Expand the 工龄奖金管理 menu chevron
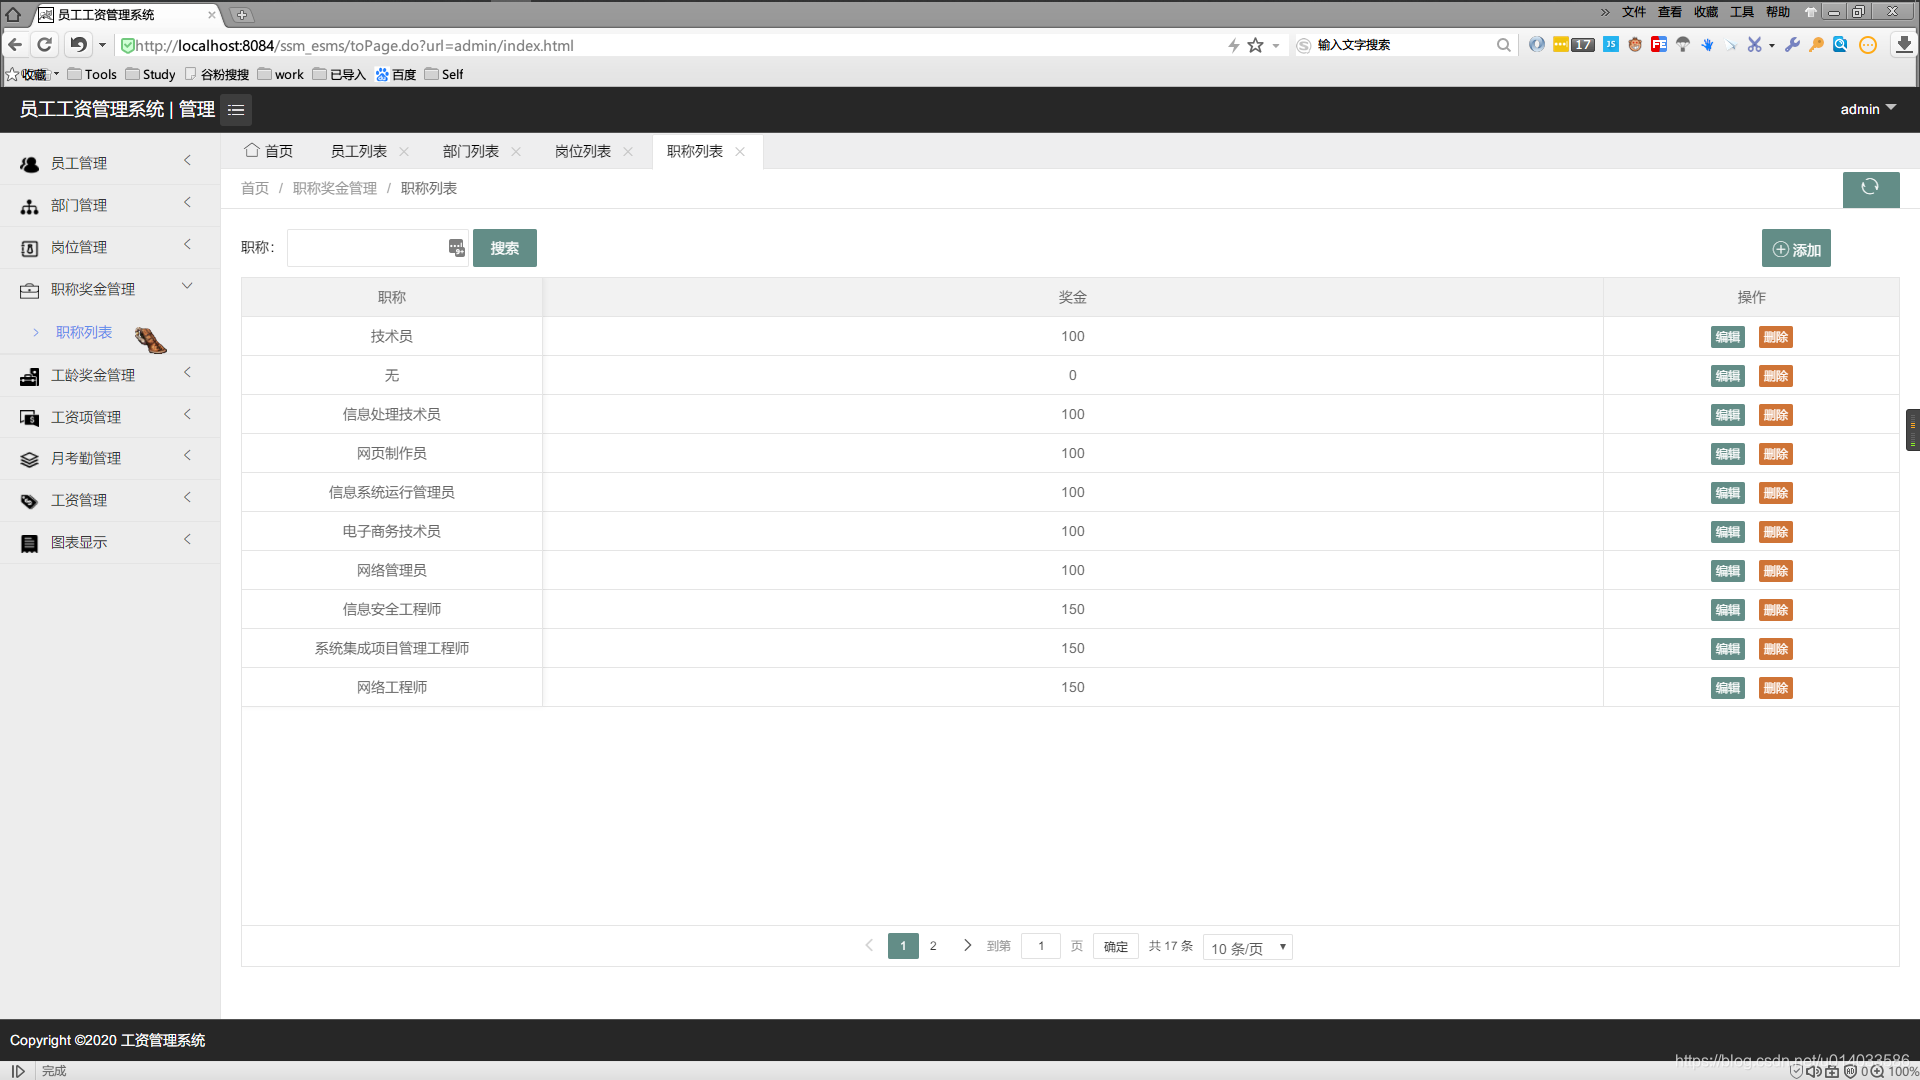Screen dimensions: 1920x1080 tap(187, 373)
